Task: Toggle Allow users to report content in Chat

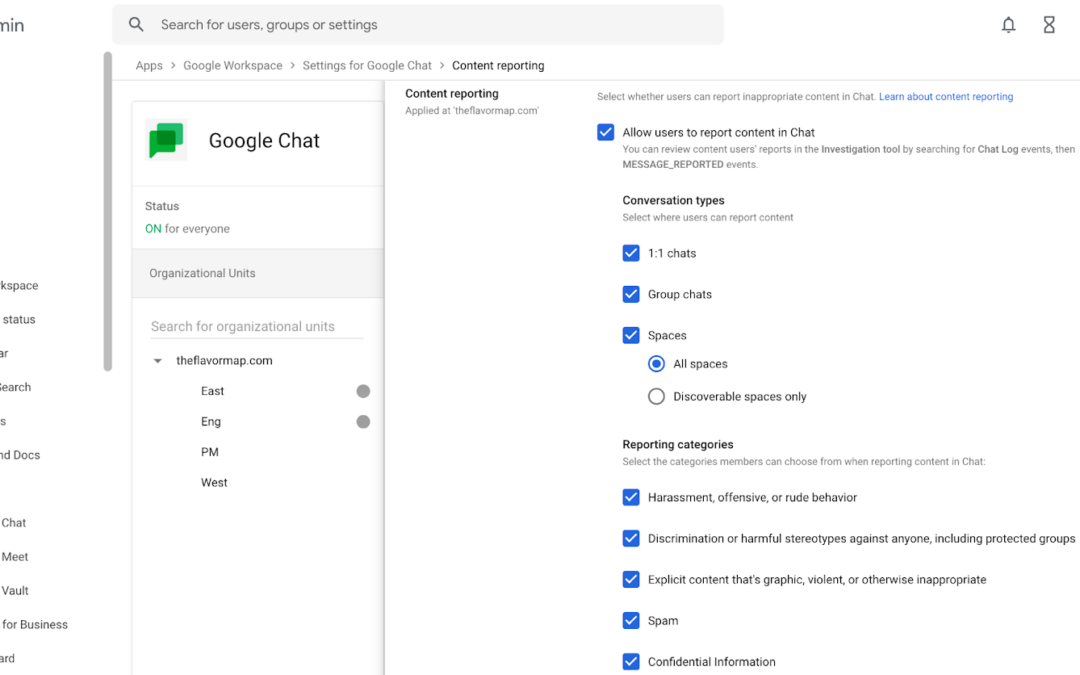Action: click(x=605, y=132)
